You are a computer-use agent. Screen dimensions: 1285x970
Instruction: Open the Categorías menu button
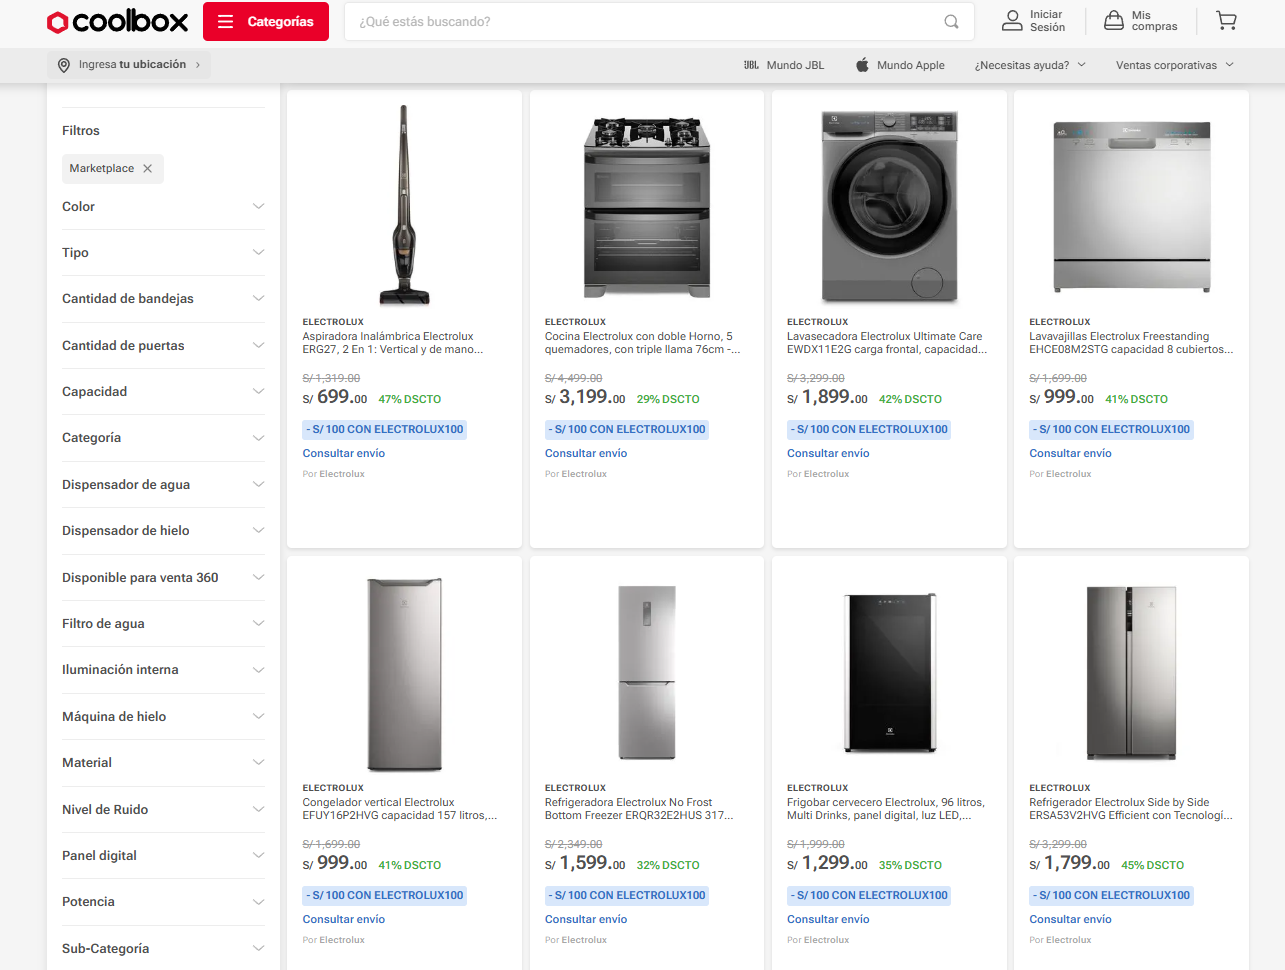[266, 22]
